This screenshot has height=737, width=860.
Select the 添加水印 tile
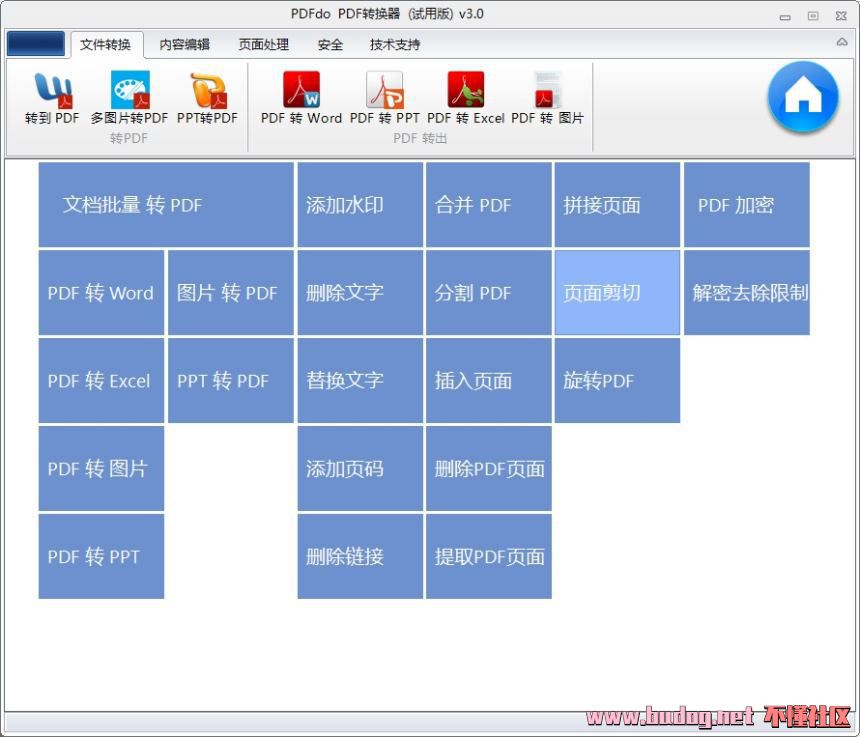point(360,205)
